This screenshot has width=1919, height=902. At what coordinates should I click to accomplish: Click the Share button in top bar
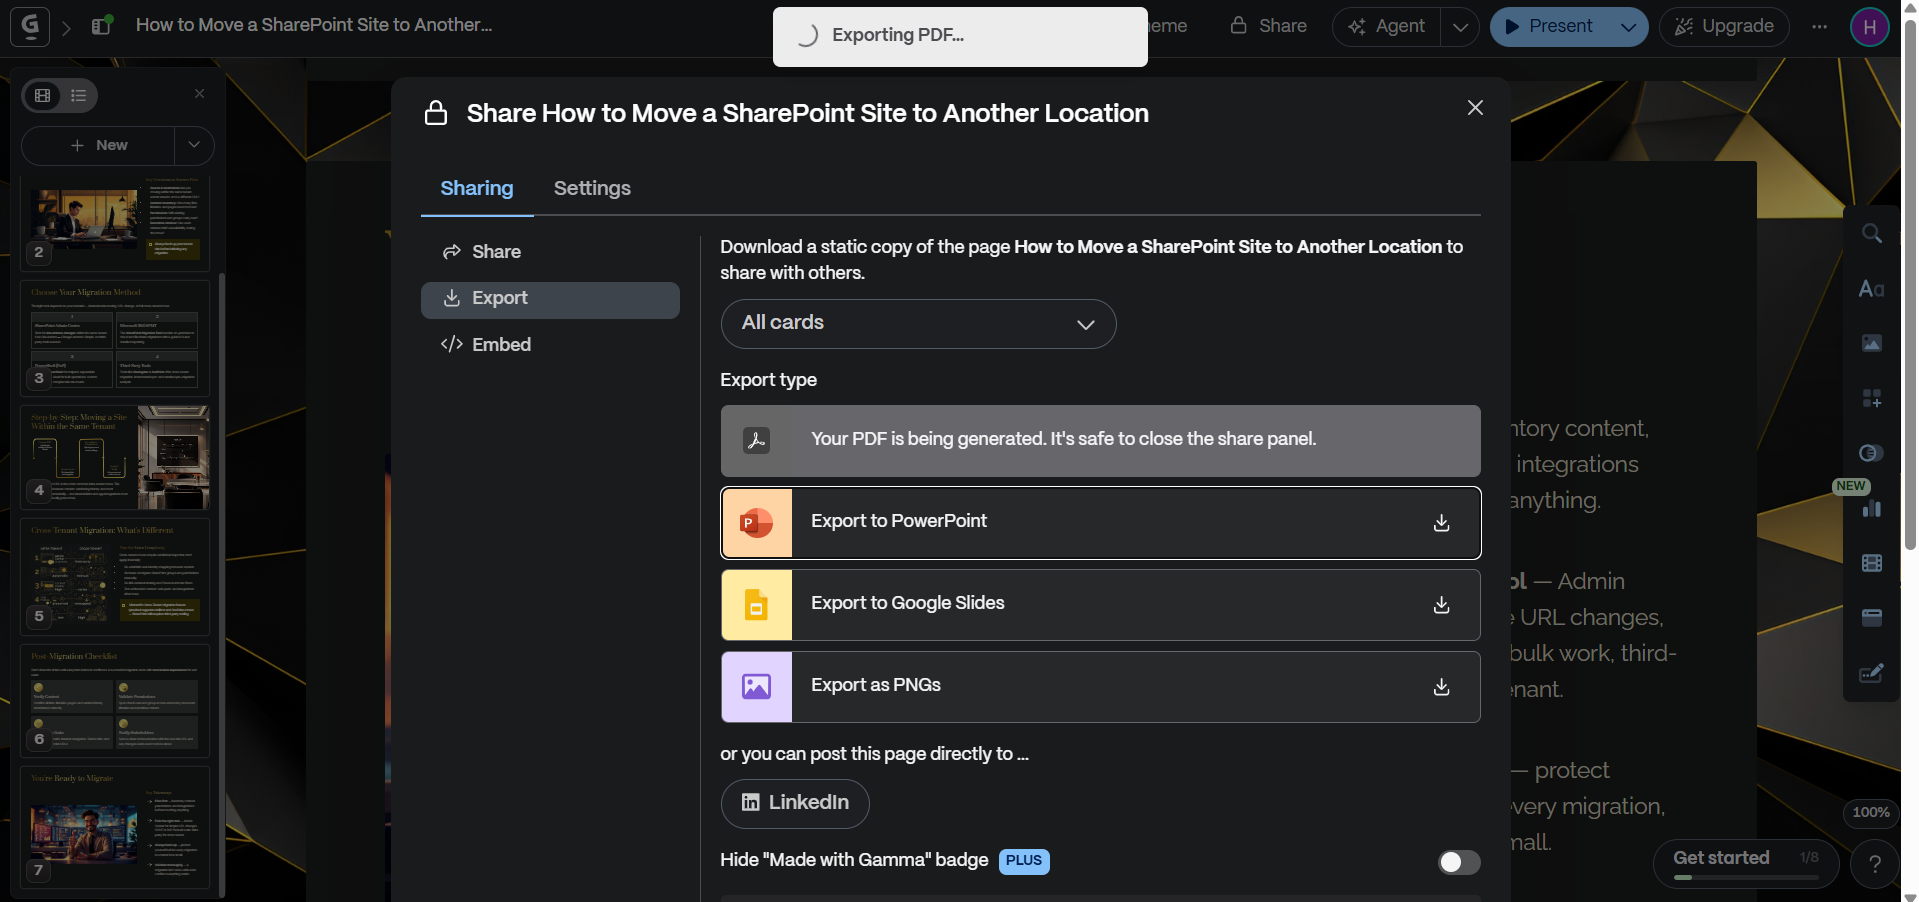point(1268,26)
